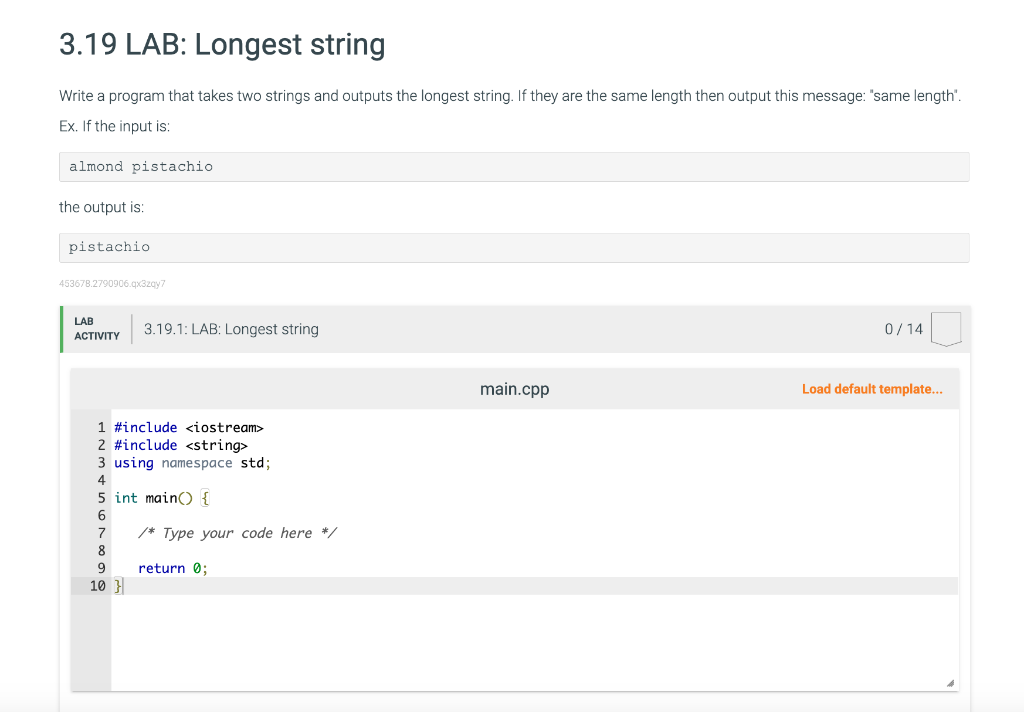The width and height of the screenshot is (1024, 712).
Task: Click the include string directive
Action: click(x=181, y=445)
